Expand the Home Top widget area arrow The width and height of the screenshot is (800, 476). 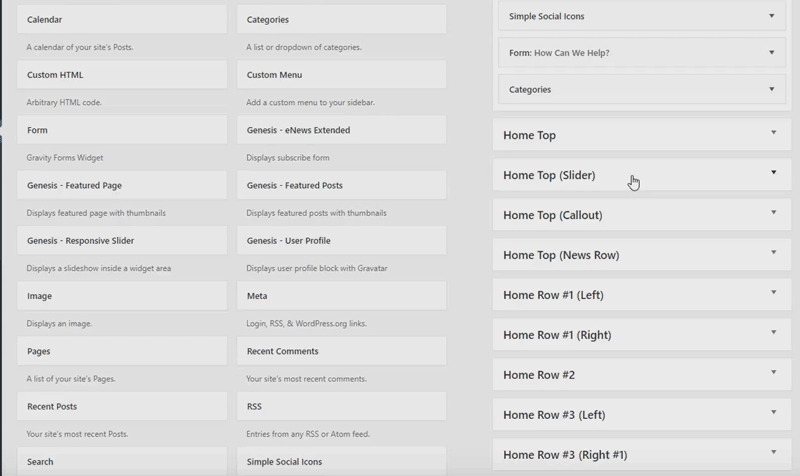coord(773,133)
